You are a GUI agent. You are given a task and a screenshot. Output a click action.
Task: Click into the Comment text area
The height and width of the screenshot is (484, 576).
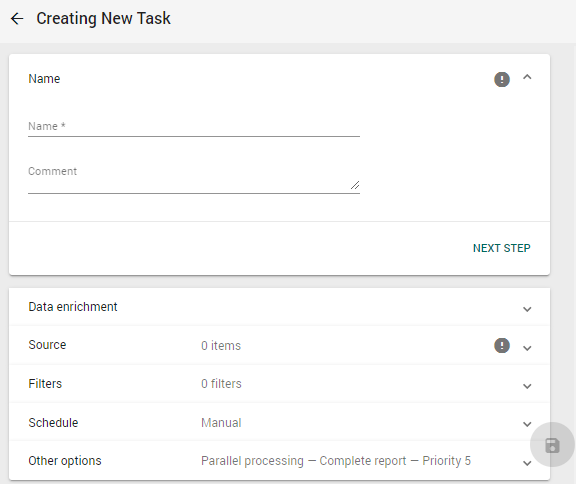(x=194, y=178)
